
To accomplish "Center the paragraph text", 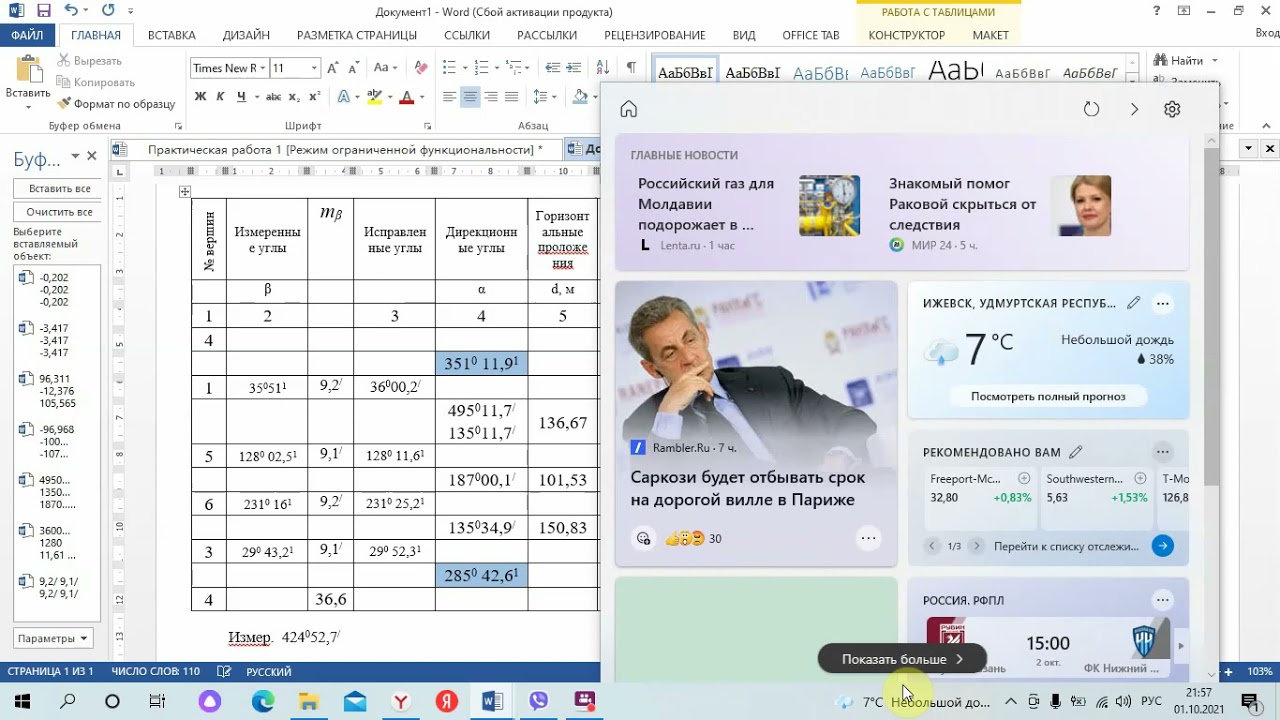I will pyautogui.click(x=470, y=97).
